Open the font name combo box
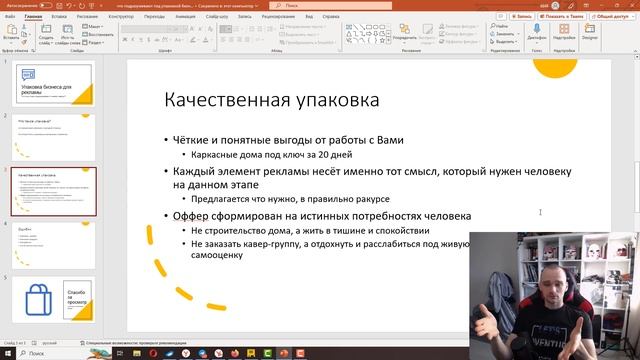 [146, 29]
